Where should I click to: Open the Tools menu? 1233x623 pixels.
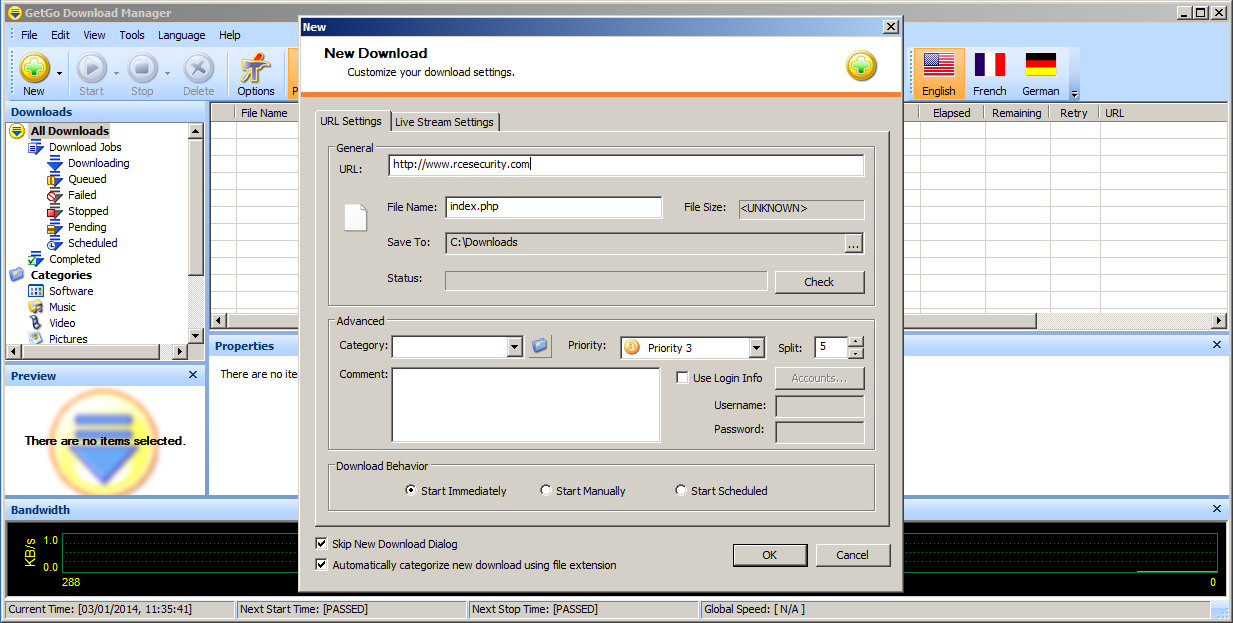[132, 35]
